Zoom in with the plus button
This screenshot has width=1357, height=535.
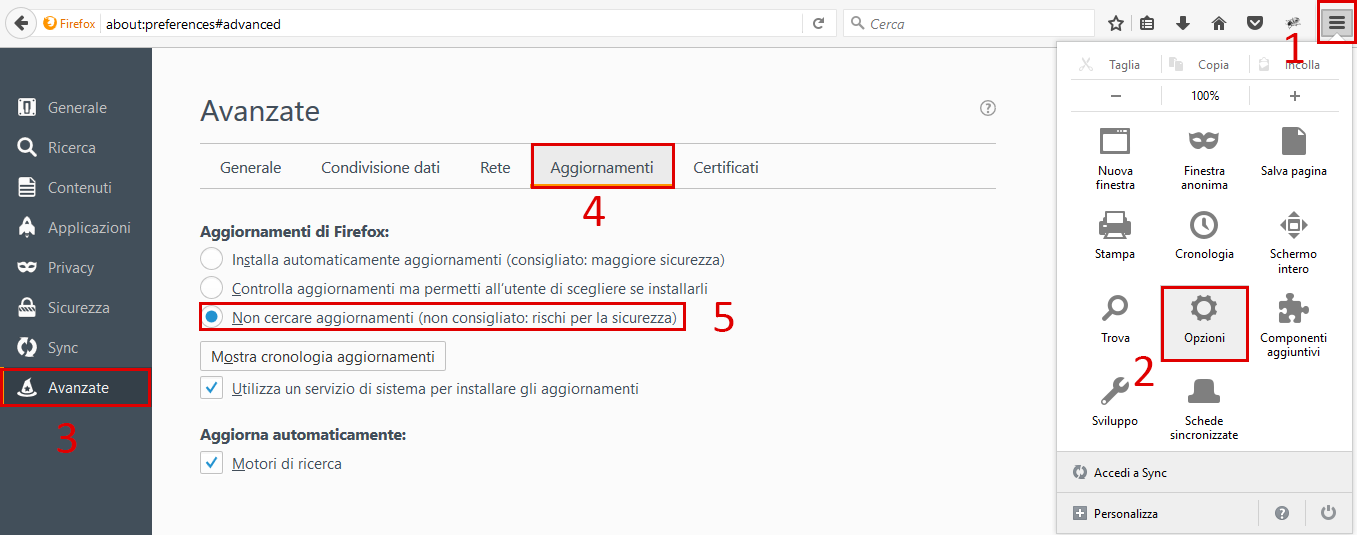[1294, 96]
